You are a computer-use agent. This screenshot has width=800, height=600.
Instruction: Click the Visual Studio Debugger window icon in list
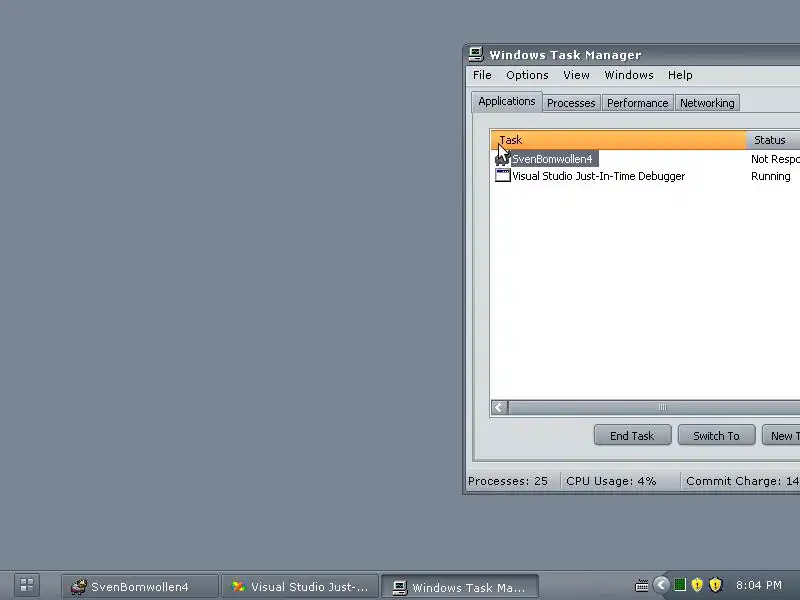point(503,176)
